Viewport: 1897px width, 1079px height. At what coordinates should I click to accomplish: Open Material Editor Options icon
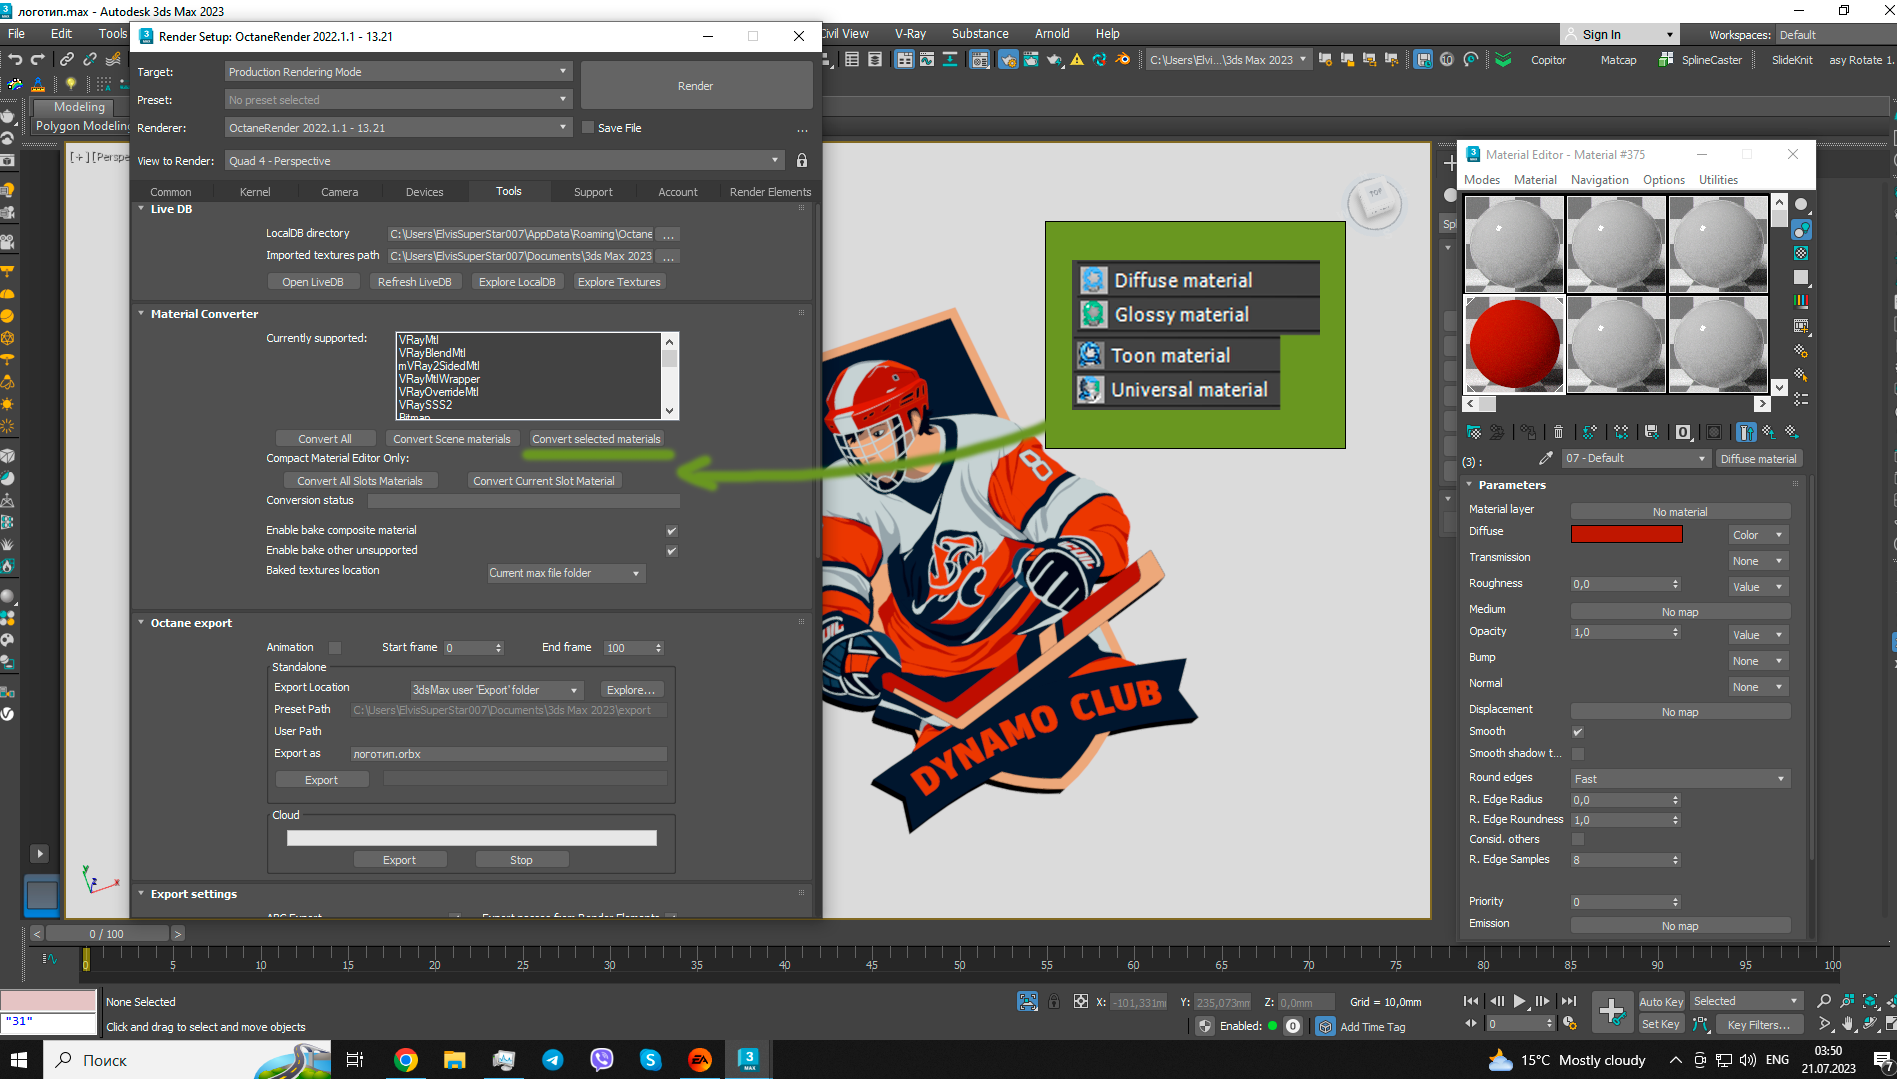(x=1801, y=351)
